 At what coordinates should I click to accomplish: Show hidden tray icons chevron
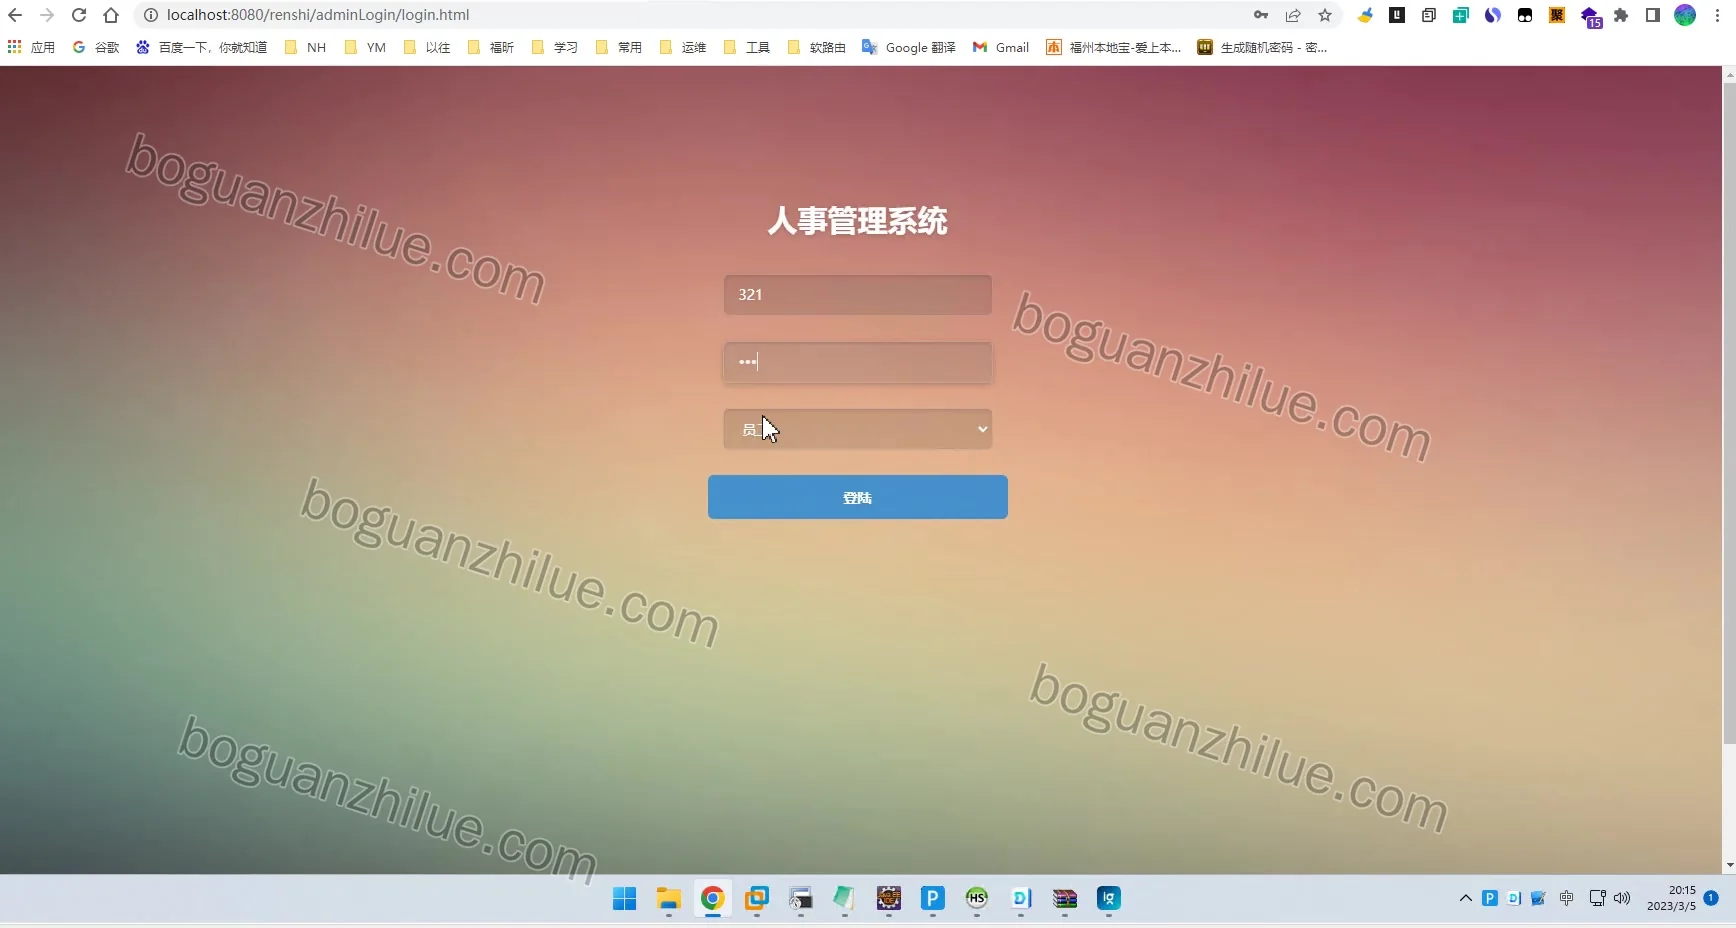point(1465,898)
